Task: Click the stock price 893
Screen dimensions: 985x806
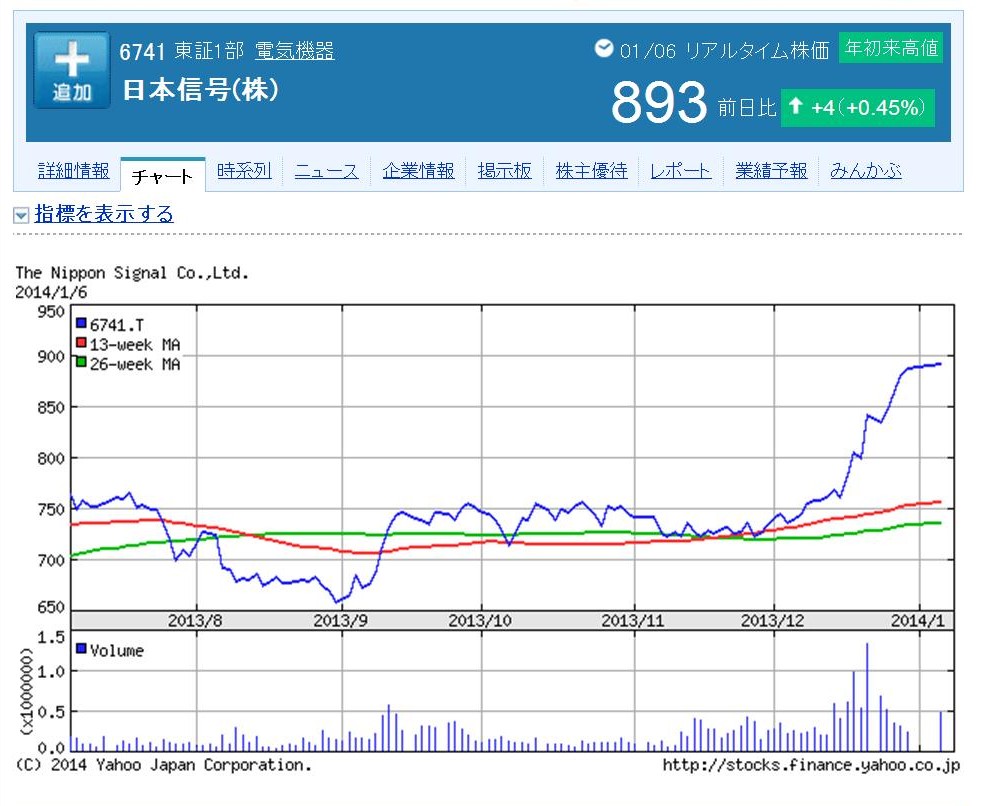Action: (x=660, y=102)
